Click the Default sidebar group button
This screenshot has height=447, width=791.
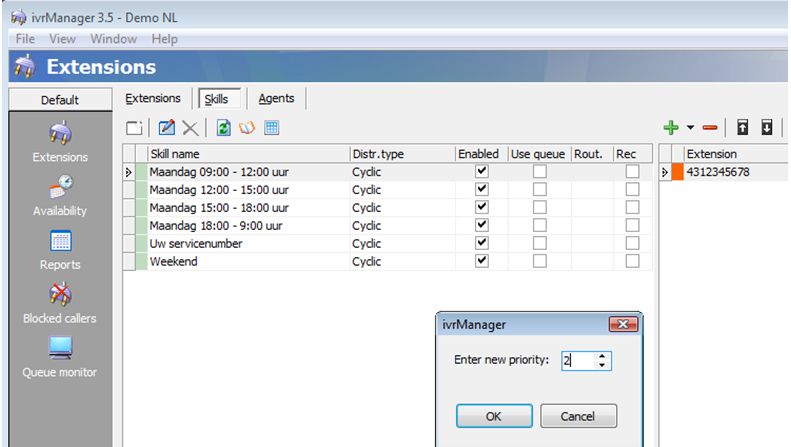coord(61,100)
